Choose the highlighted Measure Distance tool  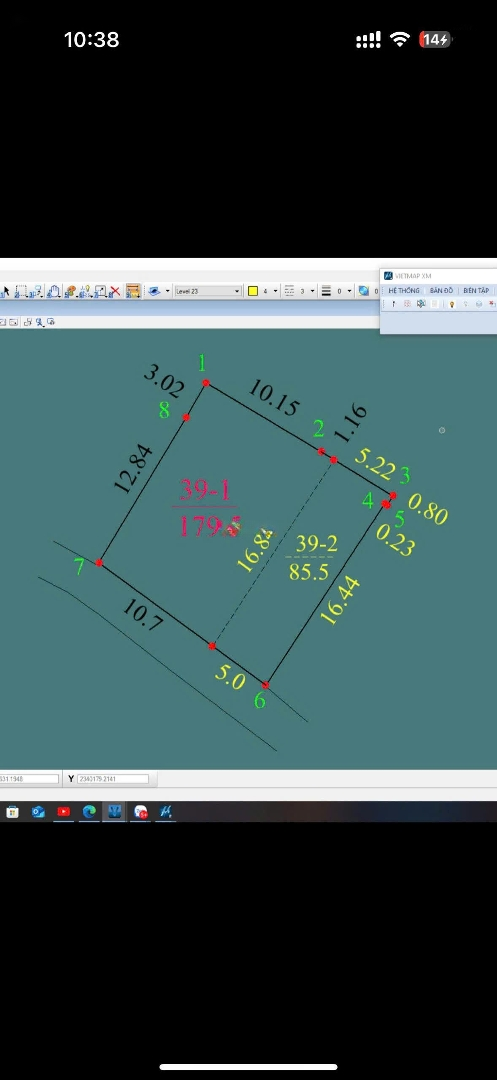pos(133,291)
